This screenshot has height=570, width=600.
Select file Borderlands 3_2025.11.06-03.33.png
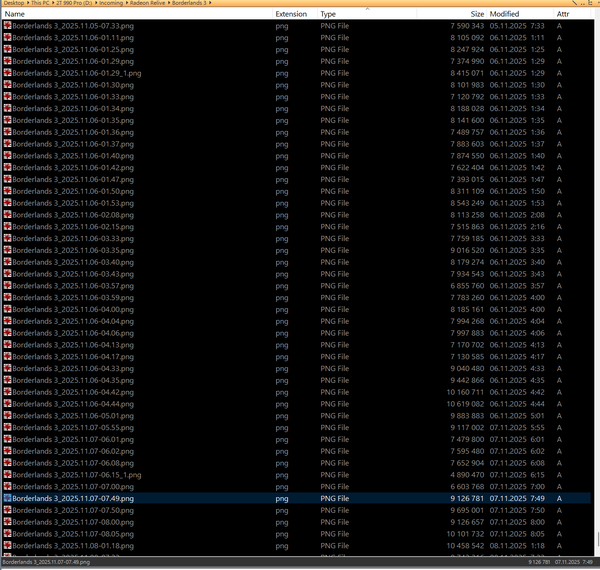(x=73, y=239)
